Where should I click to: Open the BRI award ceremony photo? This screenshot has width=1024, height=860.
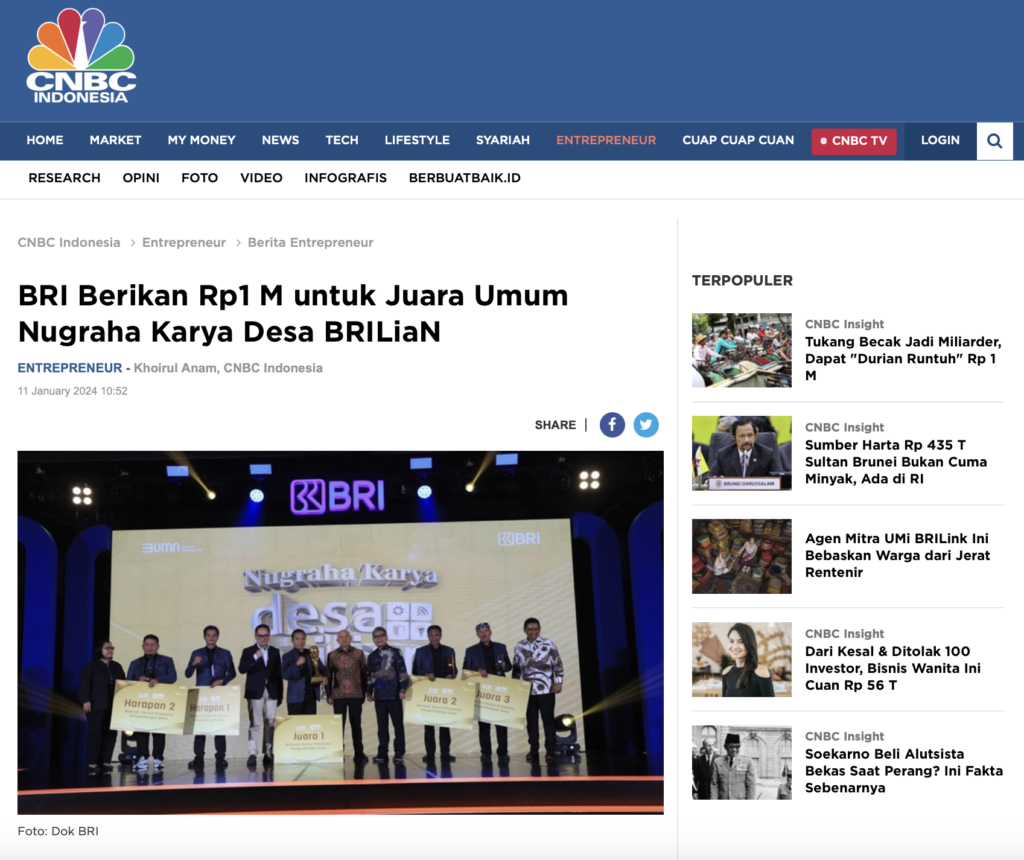pos(340,632)
